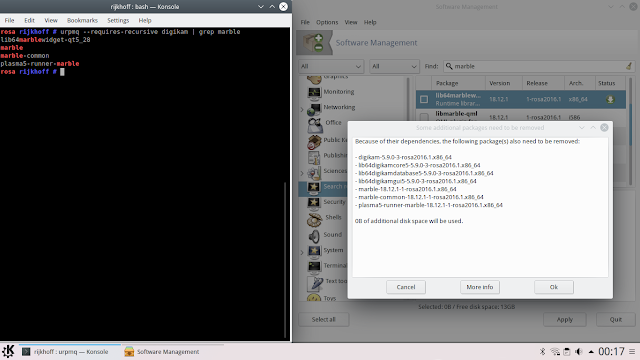The height and width of the screenshot is (360, 640).
Task: Click the marble-common-18.12.1 line in dialog
Action: (419, 197)
